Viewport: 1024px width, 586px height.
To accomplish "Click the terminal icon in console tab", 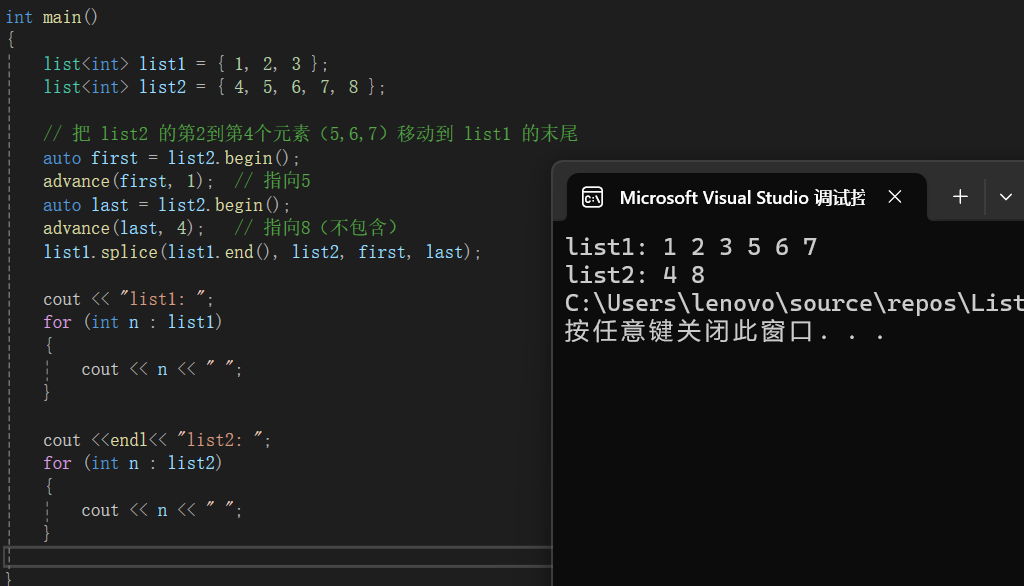I will 592,197.
